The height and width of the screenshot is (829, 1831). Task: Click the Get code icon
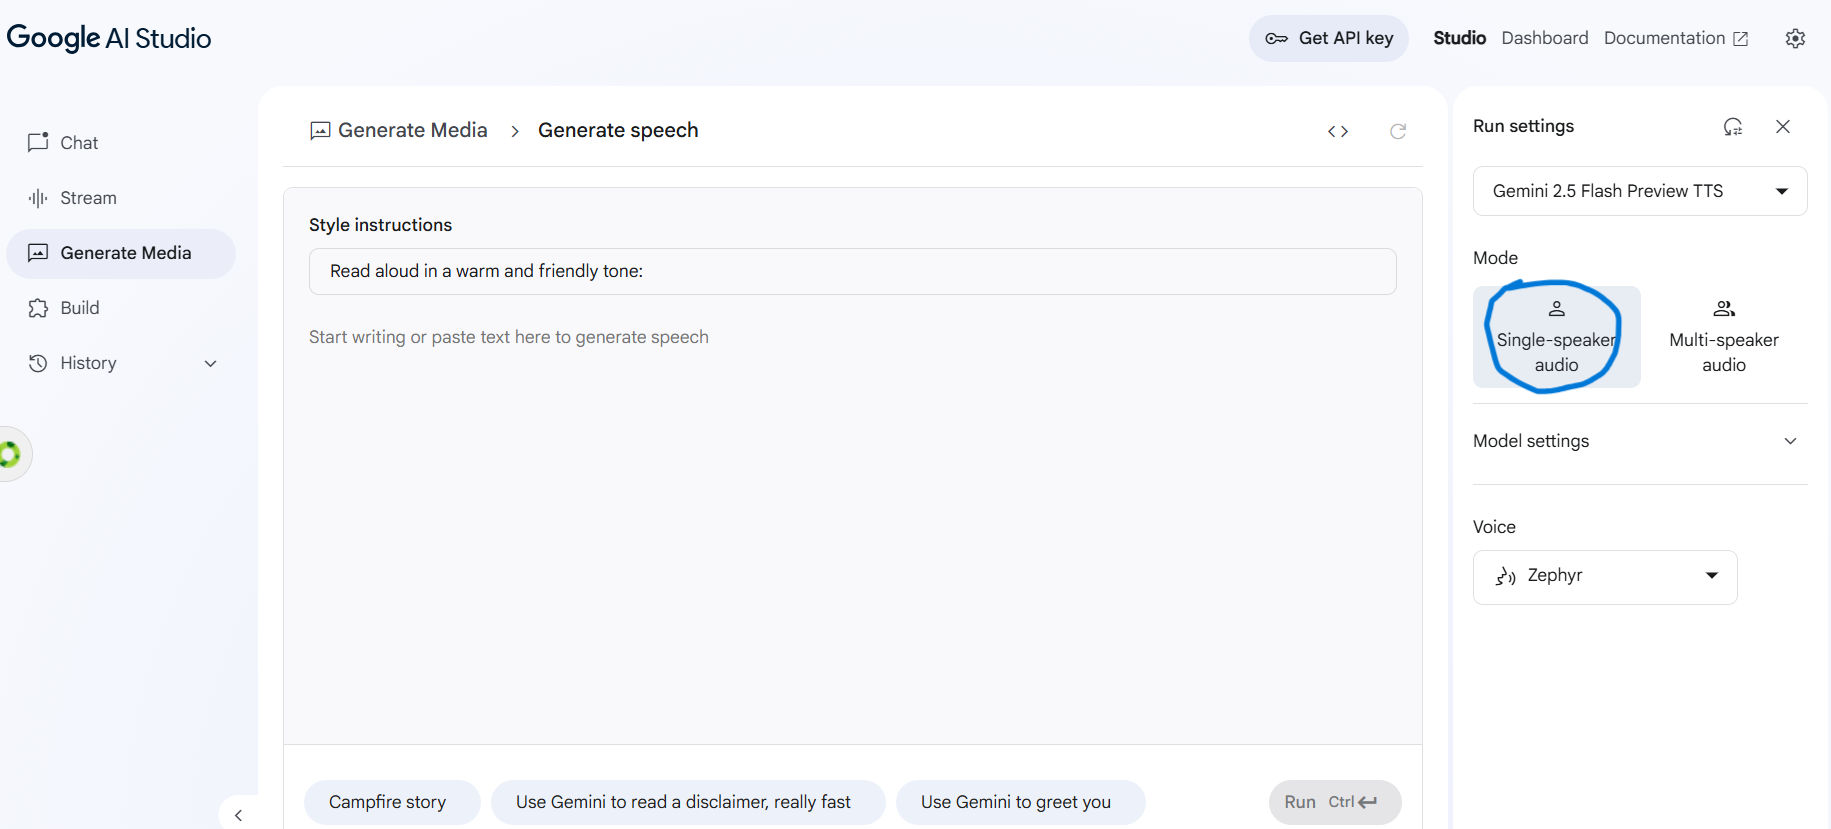click(x=1338, y=131)
